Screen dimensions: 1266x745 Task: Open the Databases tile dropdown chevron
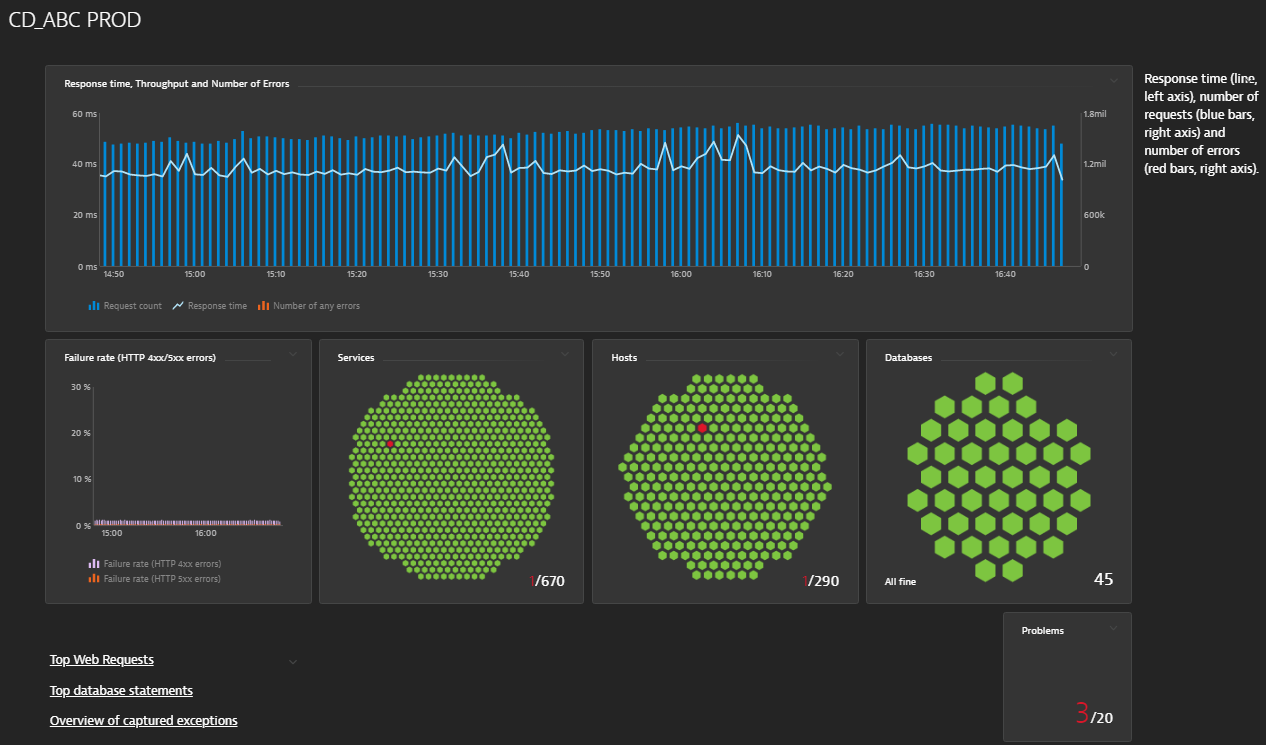(1113, 353)
